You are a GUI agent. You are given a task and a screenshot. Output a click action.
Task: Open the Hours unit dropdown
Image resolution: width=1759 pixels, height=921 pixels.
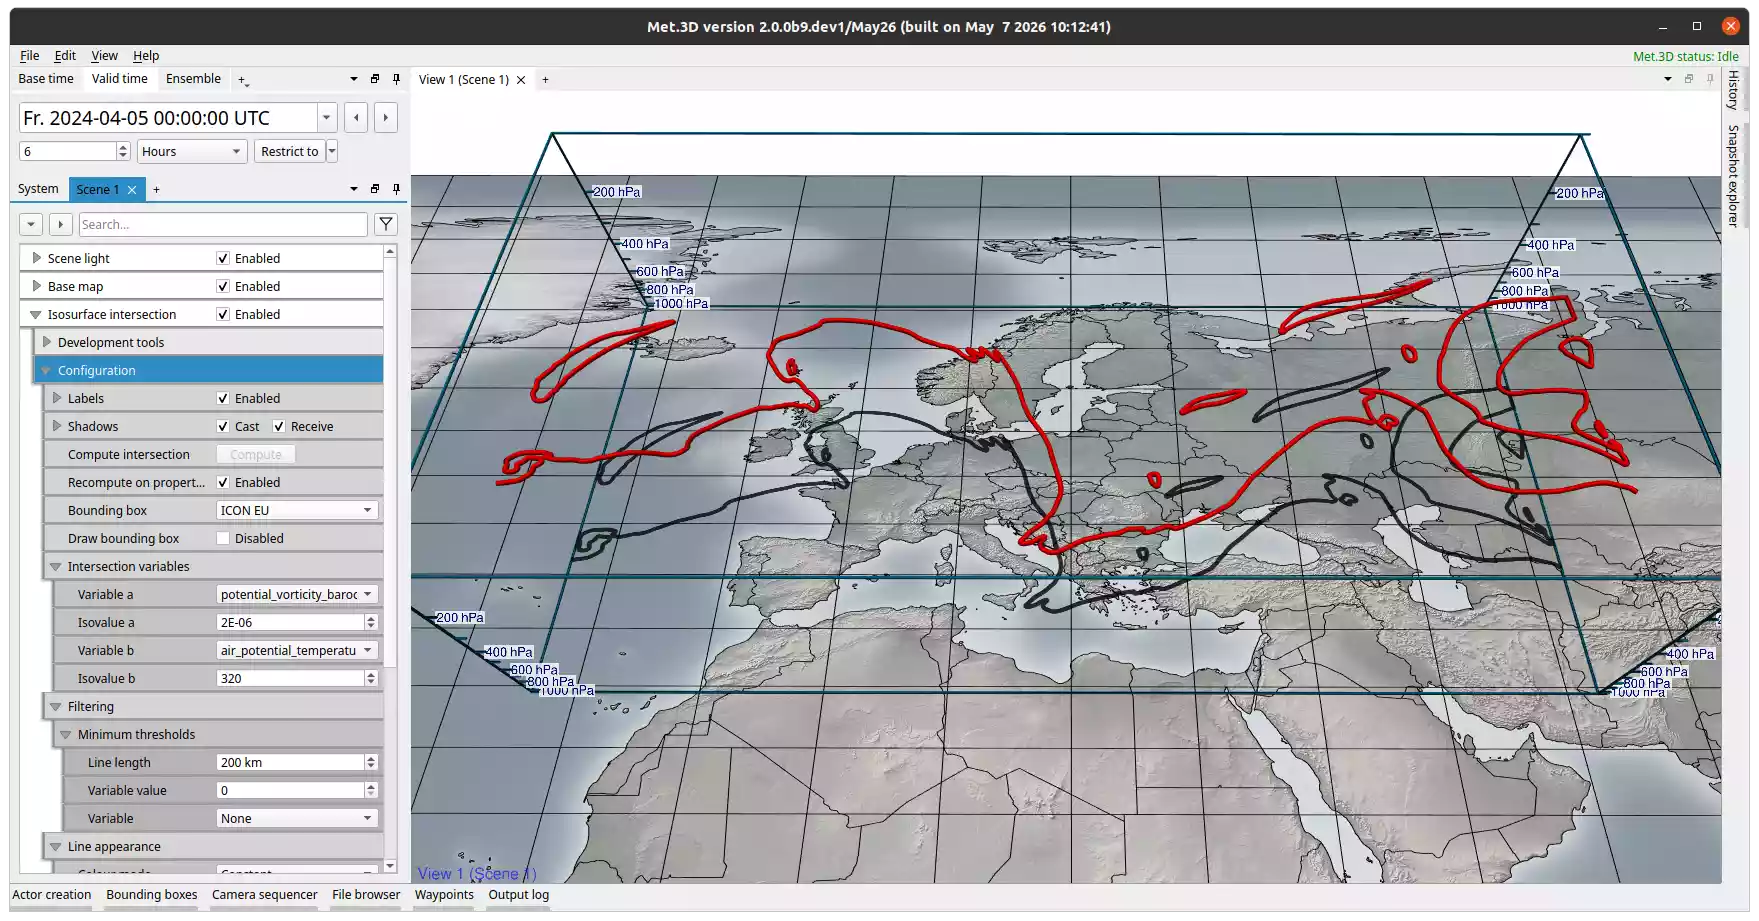coord(192,151)
